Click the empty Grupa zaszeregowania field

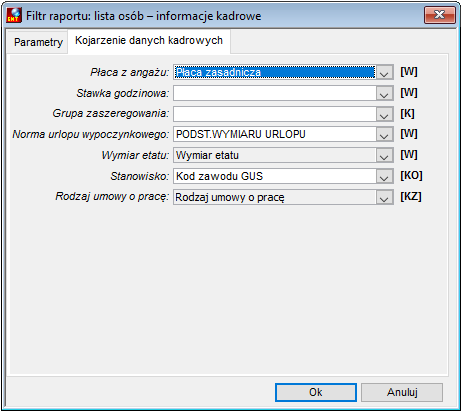coord(275,114)
